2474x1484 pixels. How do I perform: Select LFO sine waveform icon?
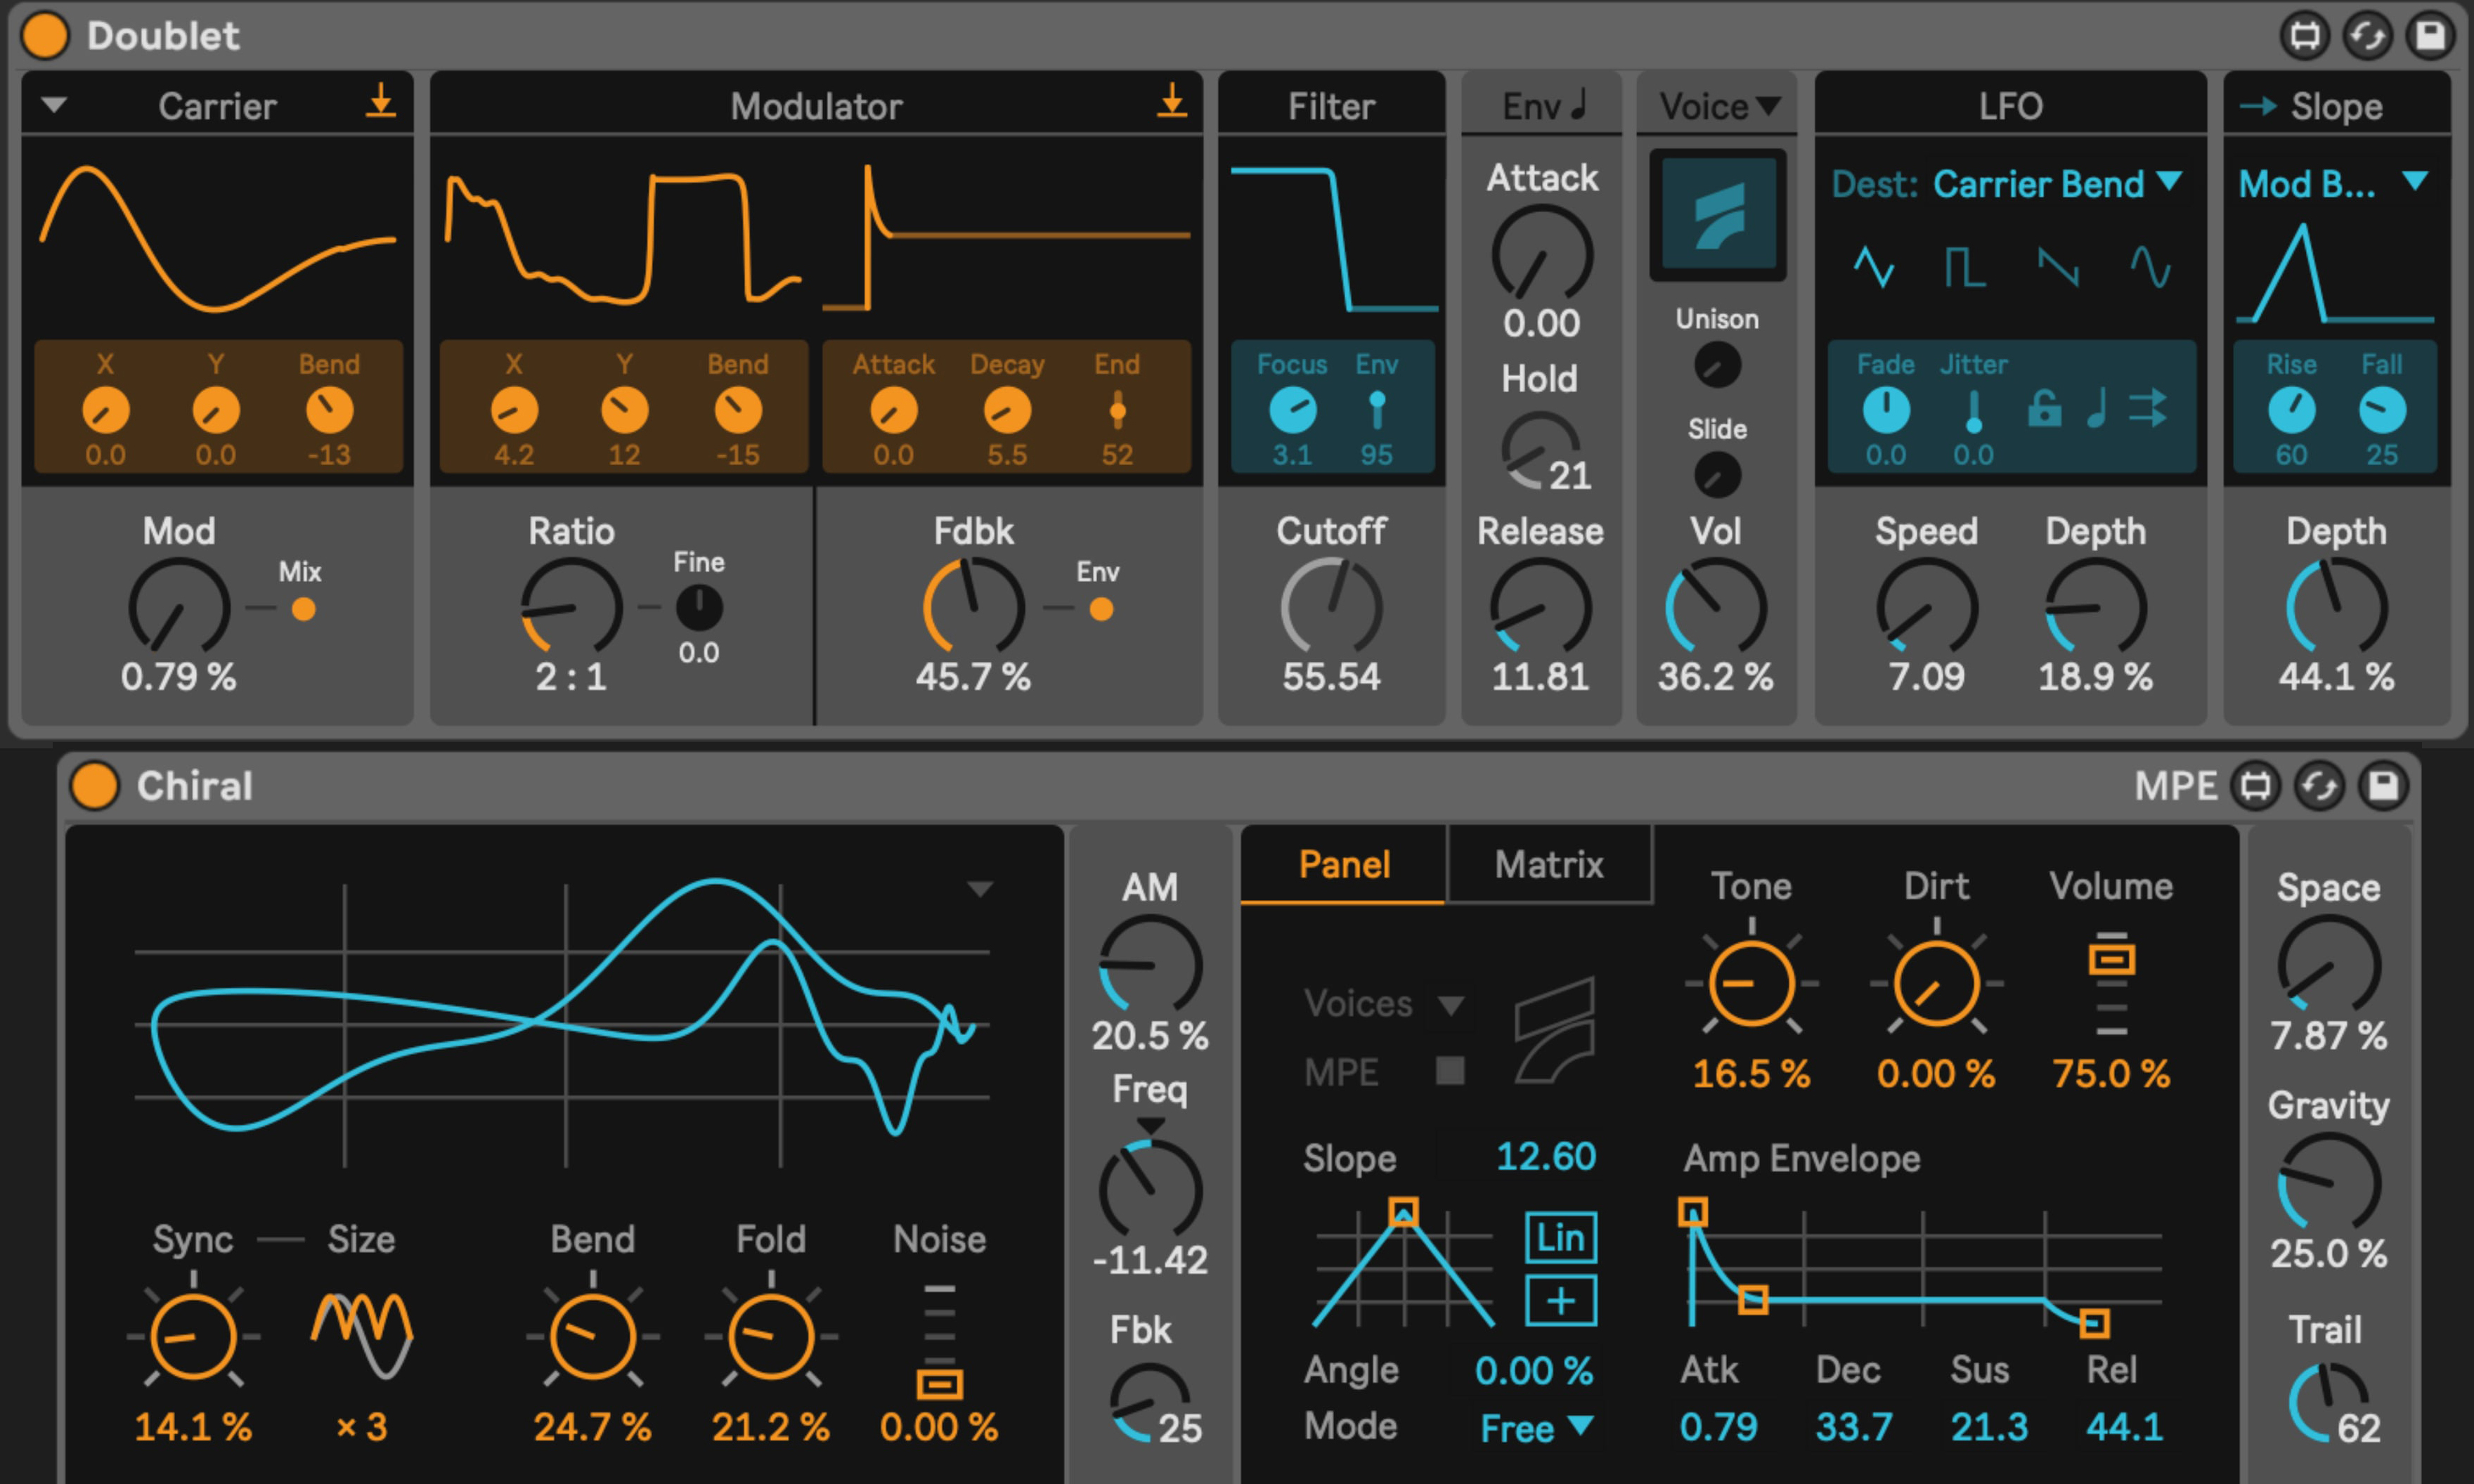2150,267
